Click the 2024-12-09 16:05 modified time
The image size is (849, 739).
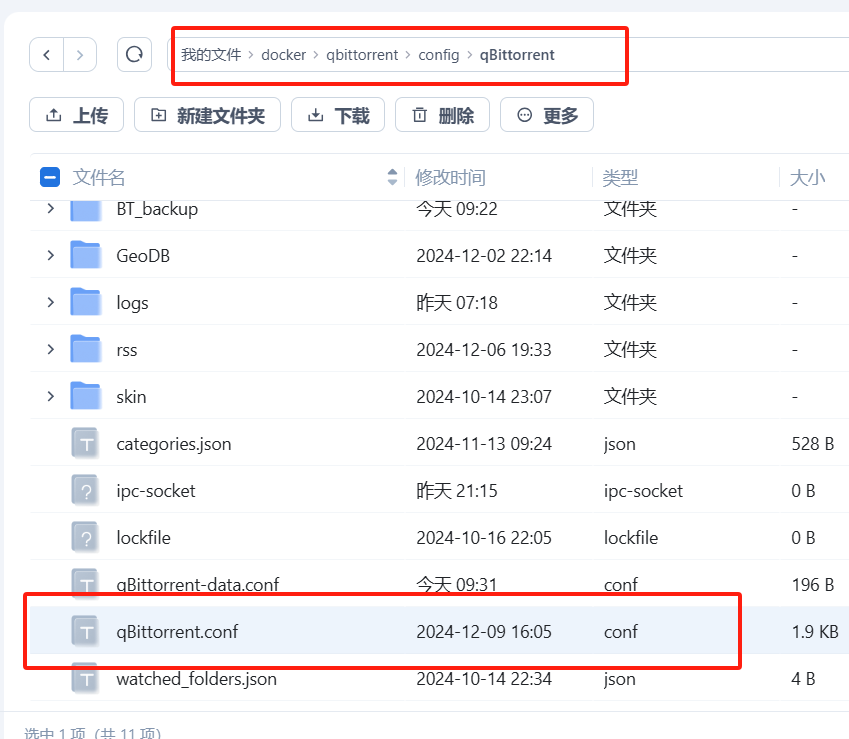(x=484, y=632)
